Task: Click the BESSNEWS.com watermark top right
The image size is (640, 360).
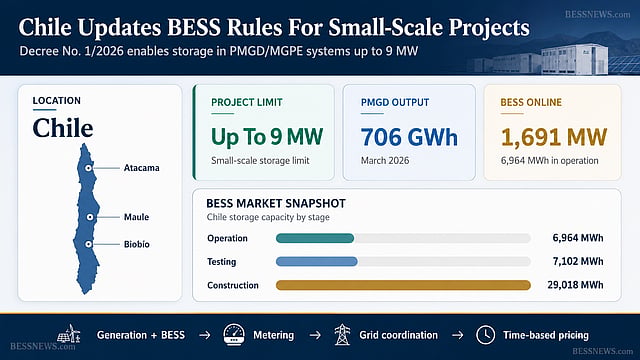Action: (598, 14)
